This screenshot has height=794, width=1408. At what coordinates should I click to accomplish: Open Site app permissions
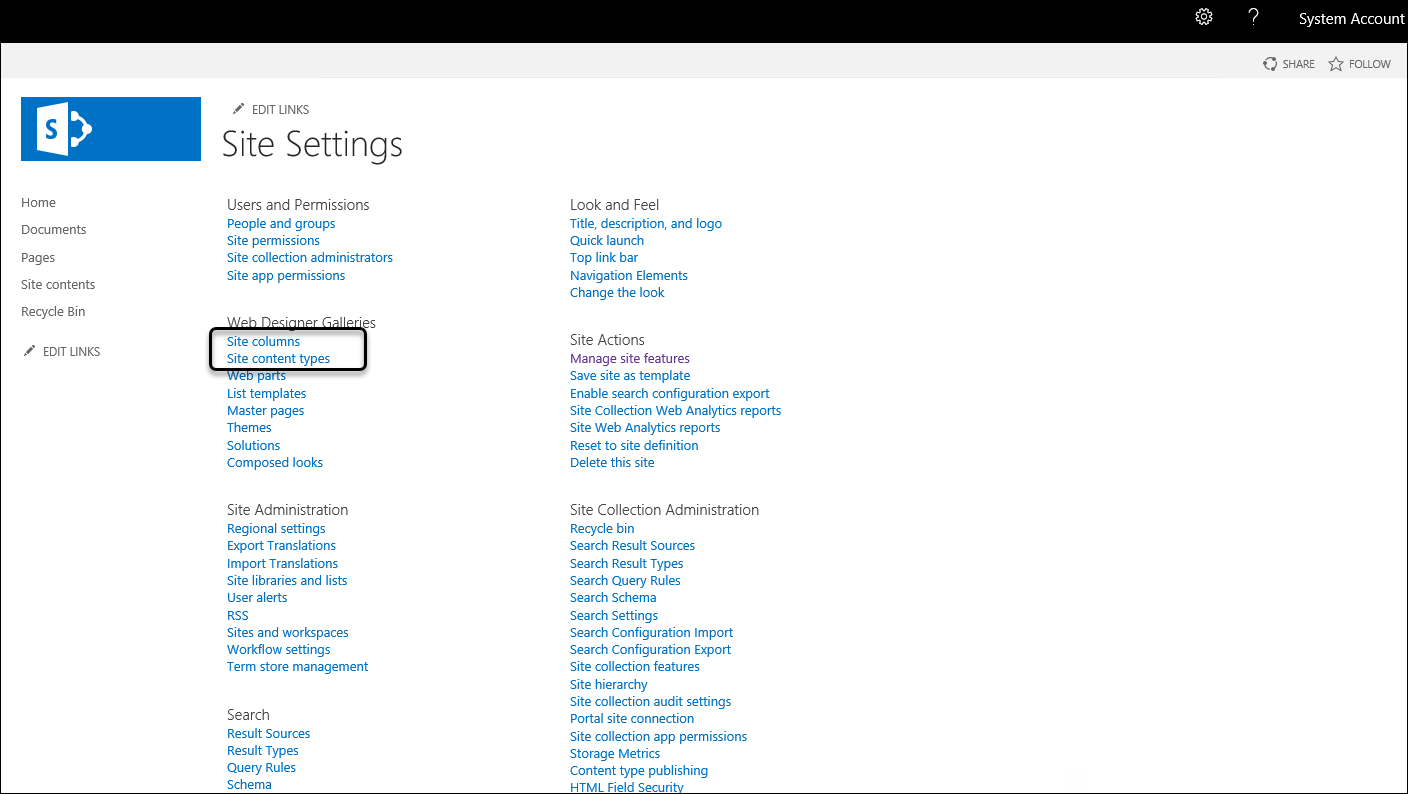click(286, 276)
